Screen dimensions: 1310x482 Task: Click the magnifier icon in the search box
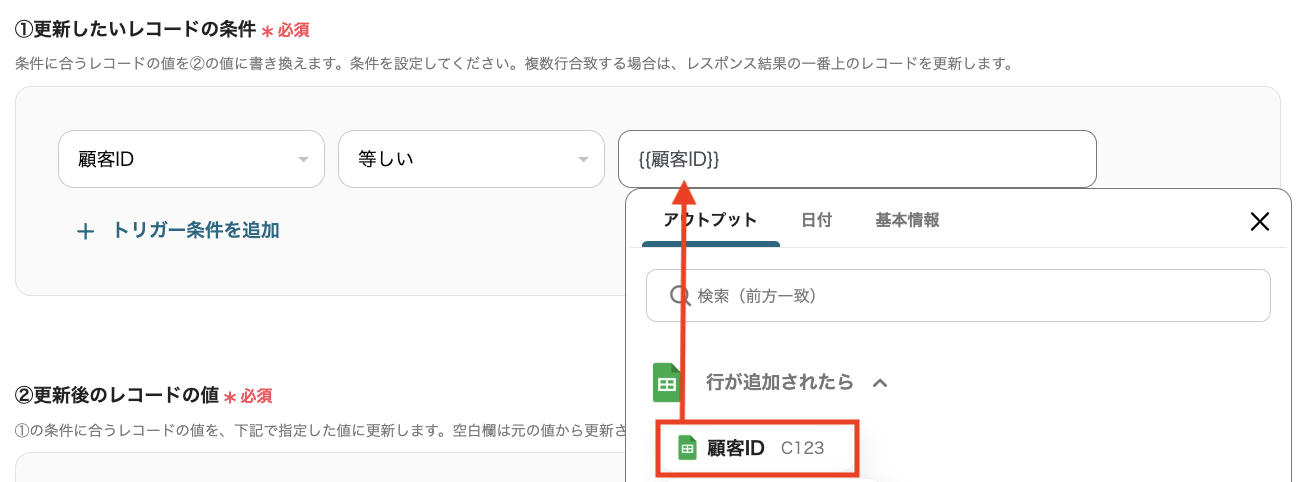(679, 296)
